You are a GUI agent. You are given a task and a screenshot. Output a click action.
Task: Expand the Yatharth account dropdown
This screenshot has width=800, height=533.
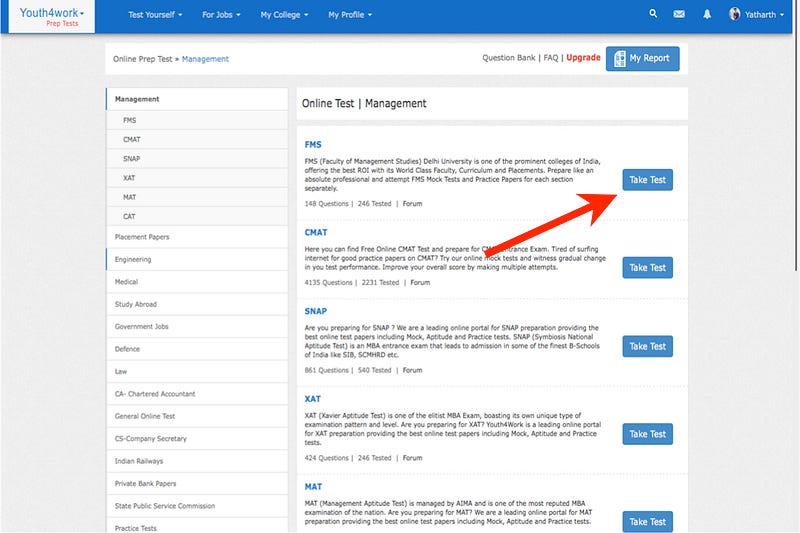(x=764, y=15)
